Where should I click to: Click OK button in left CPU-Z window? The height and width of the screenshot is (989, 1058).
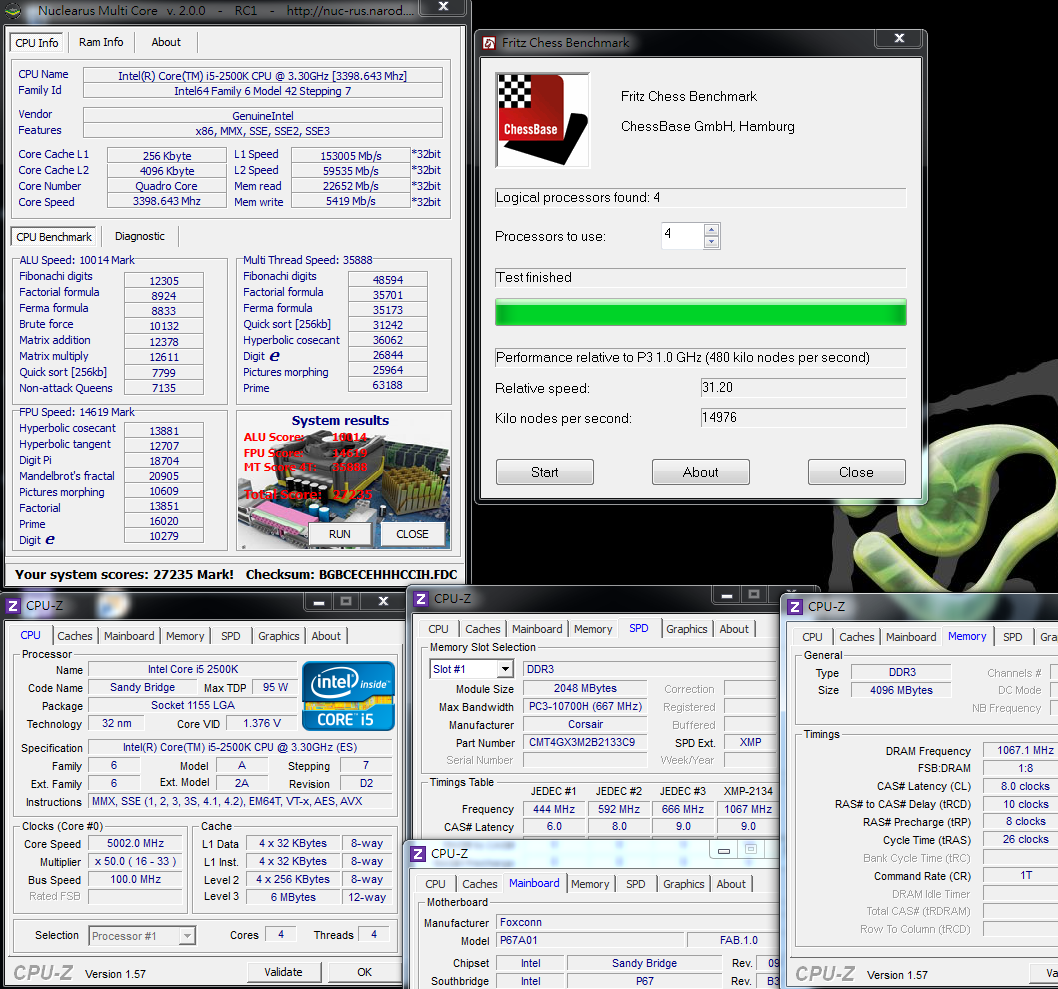click(364, 972)
